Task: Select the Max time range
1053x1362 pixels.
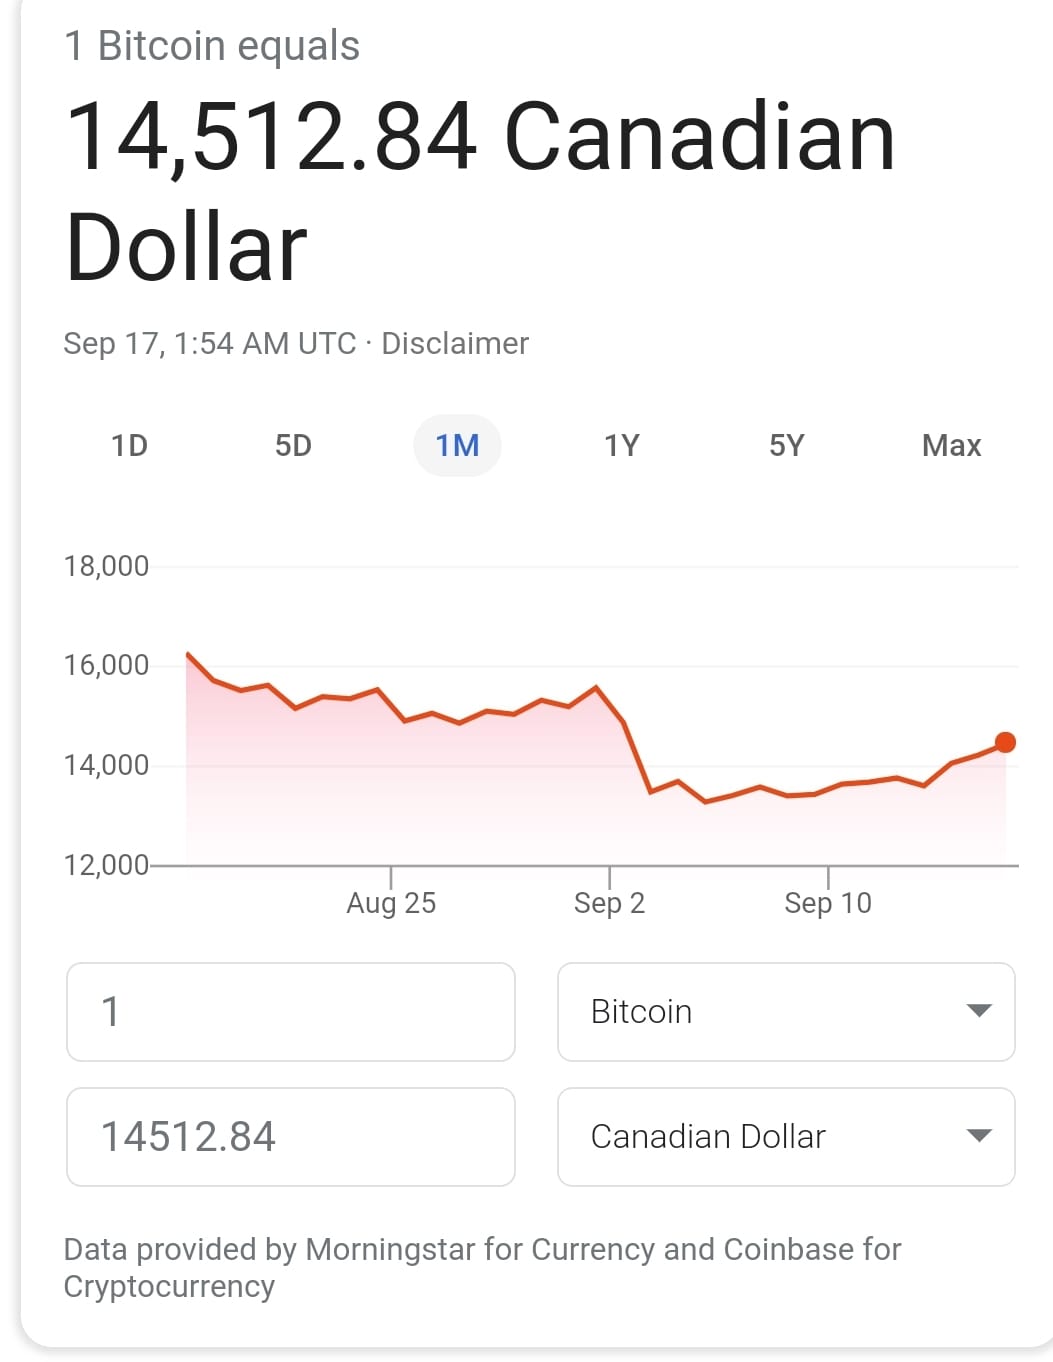Action: pos(951,445)
